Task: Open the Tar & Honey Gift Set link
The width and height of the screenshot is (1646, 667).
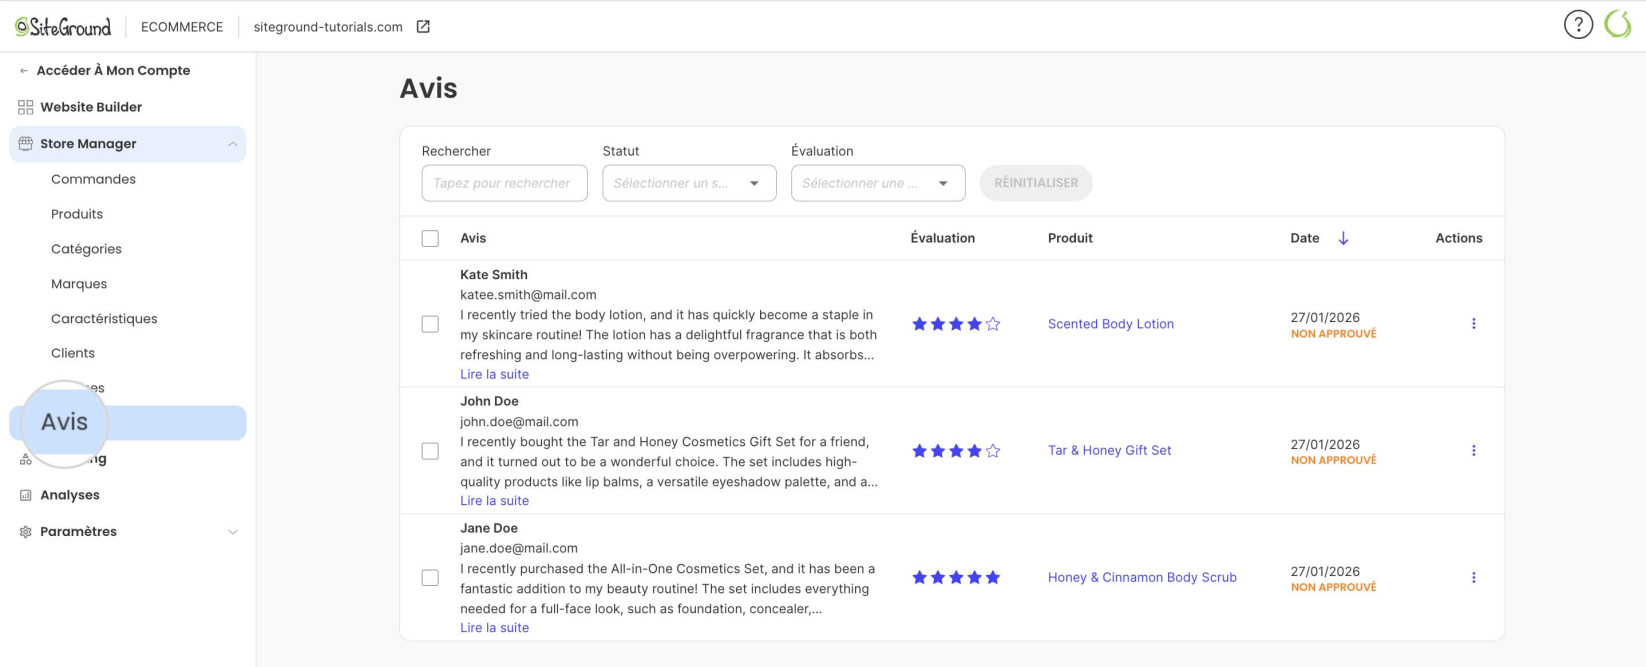Action: 1110,451
